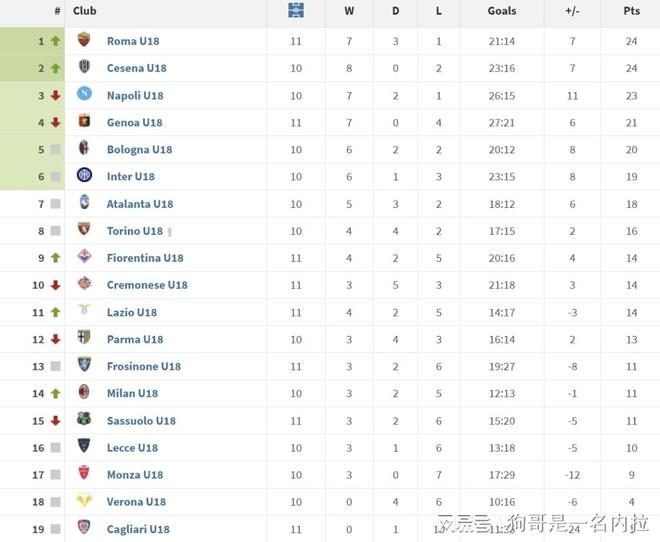Open the Cesena U18 team link
The width and height of the screenshot is (660, 542).
136,68
